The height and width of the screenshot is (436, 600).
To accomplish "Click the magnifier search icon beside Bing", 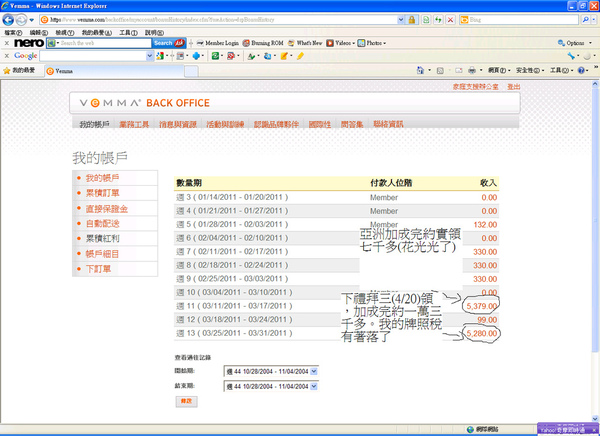I will click(585, 20).
